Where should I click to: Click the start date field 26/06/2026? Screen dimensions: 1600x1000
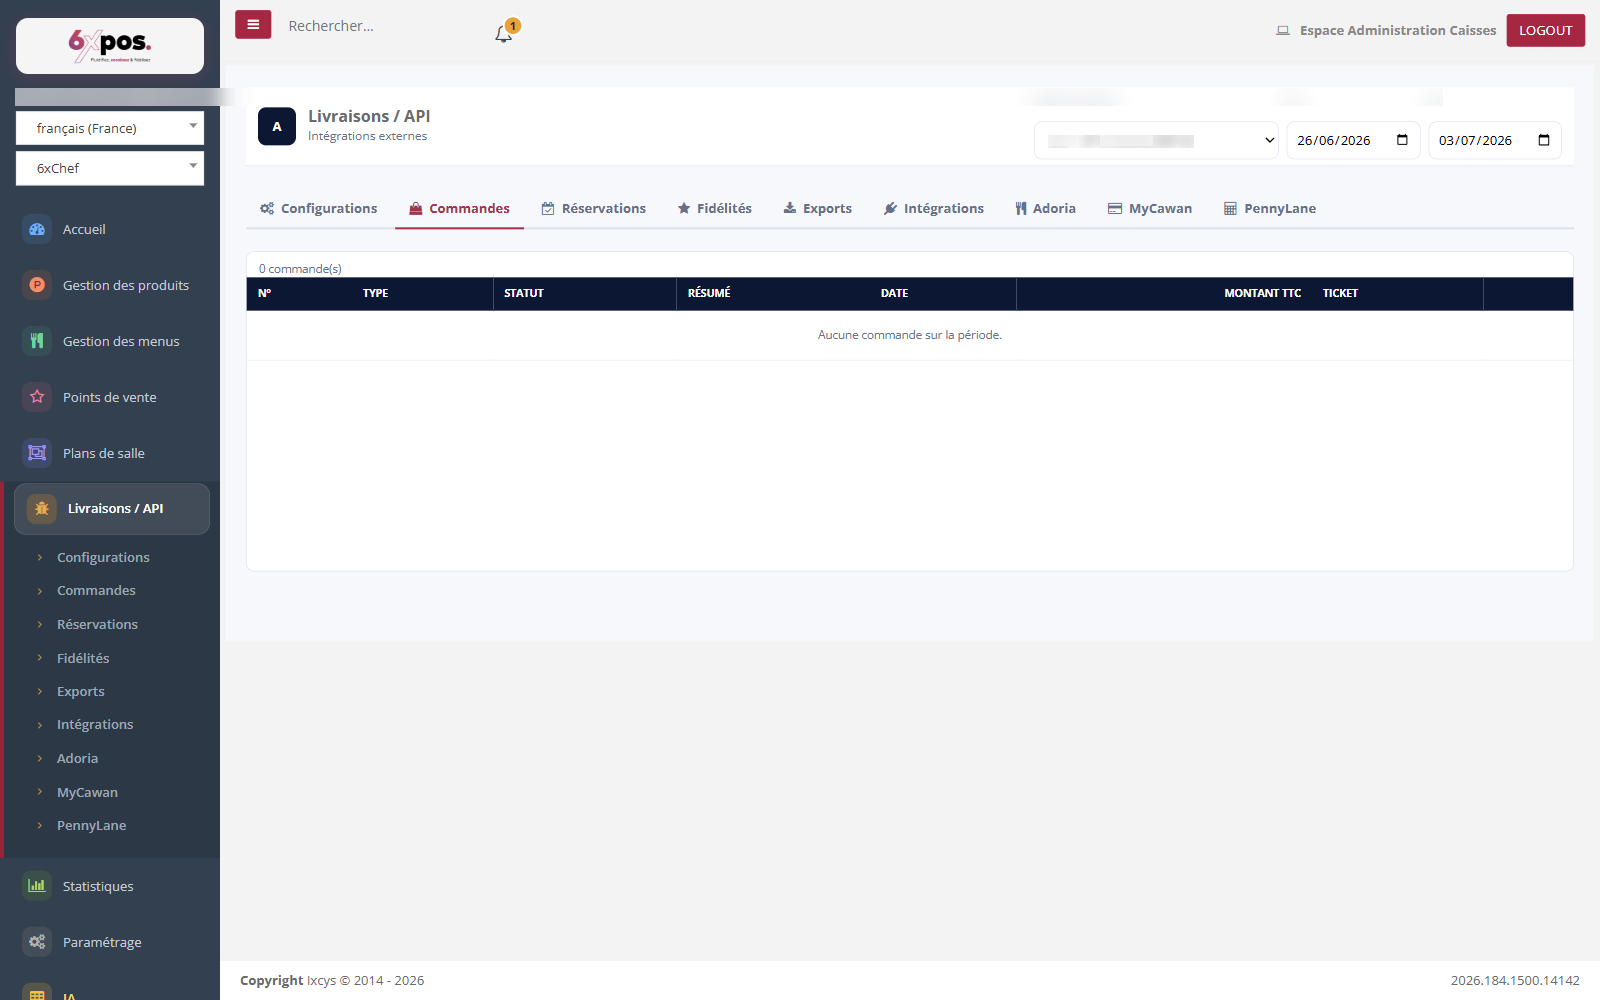click(x=1353, y=140)
